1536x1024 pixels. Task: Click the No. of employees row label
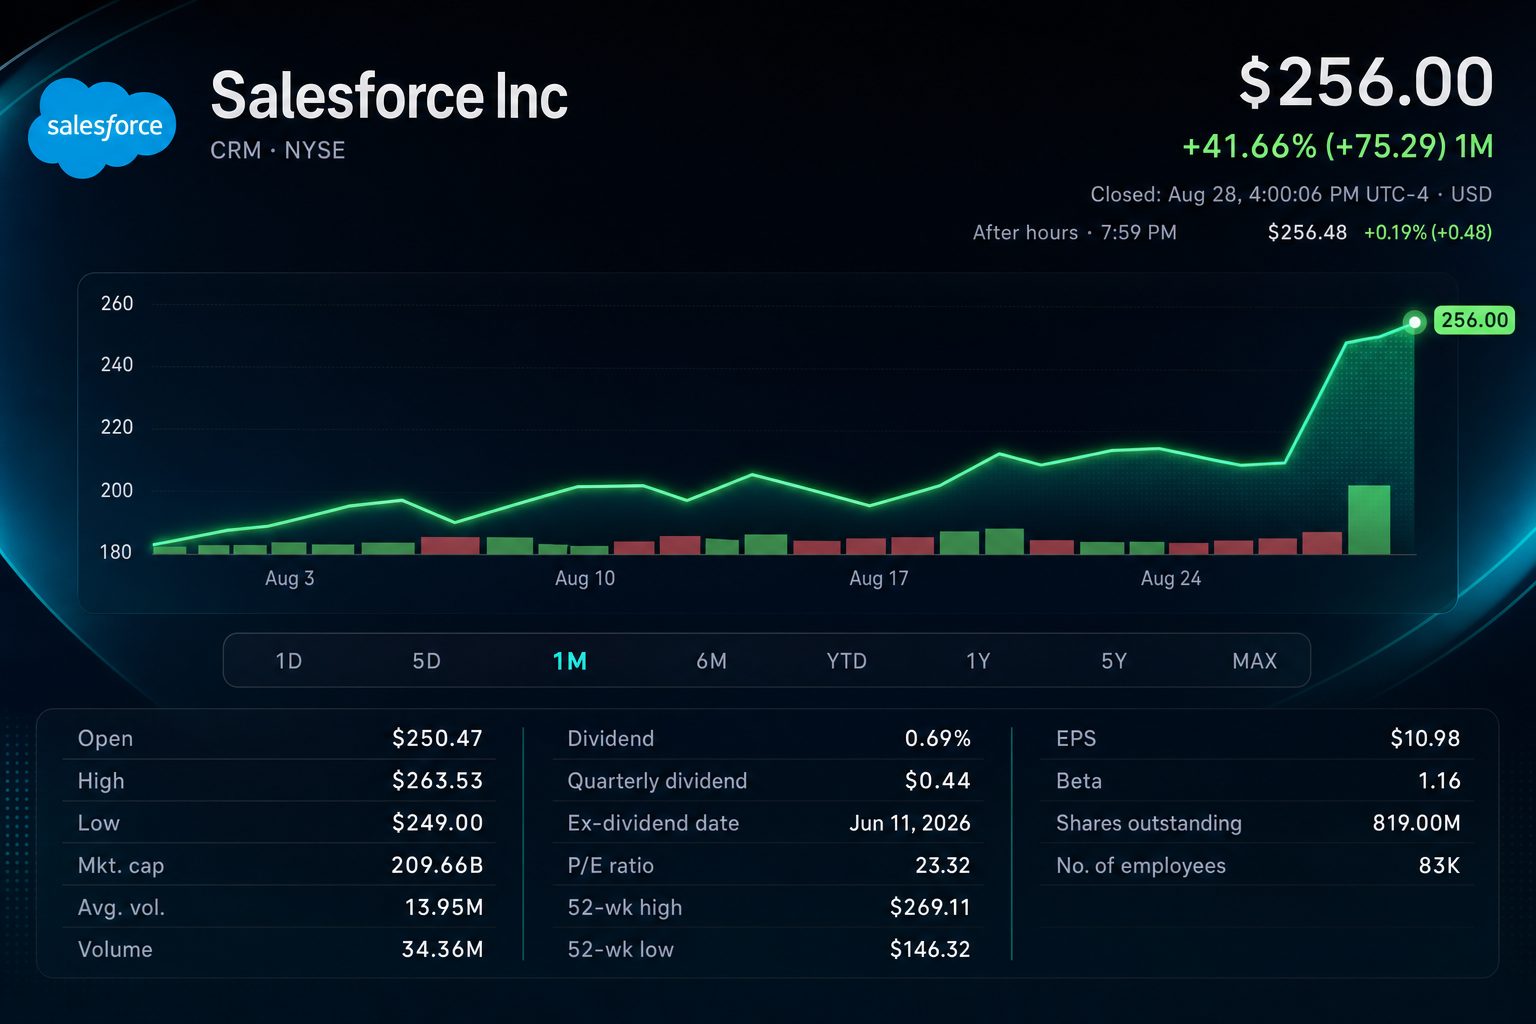[1141, 866]
